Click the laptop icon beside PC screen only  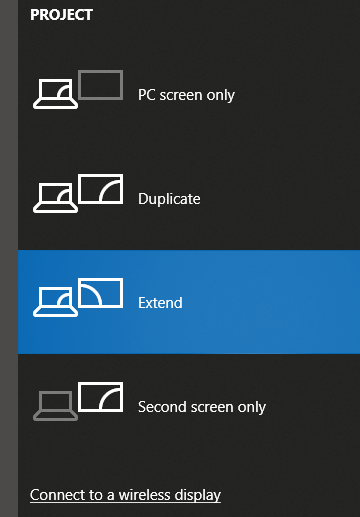(55, 94)
